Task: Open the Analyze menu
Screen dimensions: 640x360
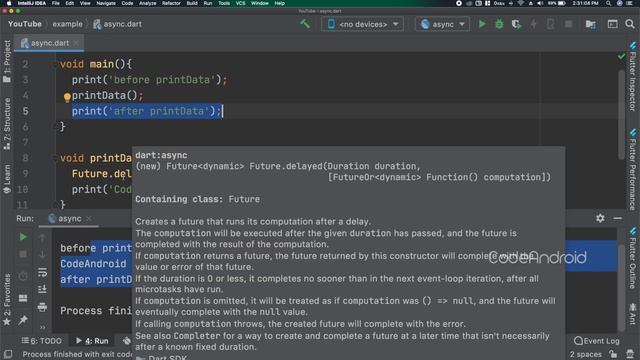Action: pyautogui.click(x=147, y=3)
